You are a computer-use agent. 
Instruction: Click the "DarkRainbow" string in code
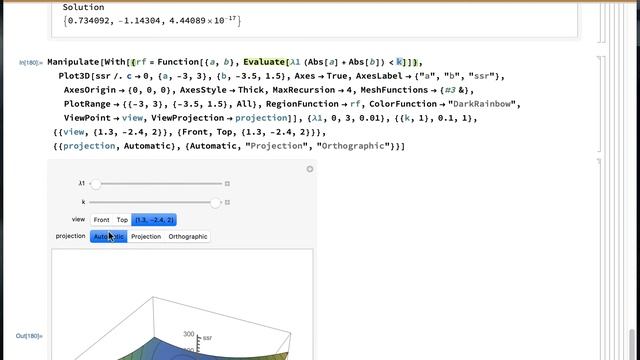coord(482,104)
